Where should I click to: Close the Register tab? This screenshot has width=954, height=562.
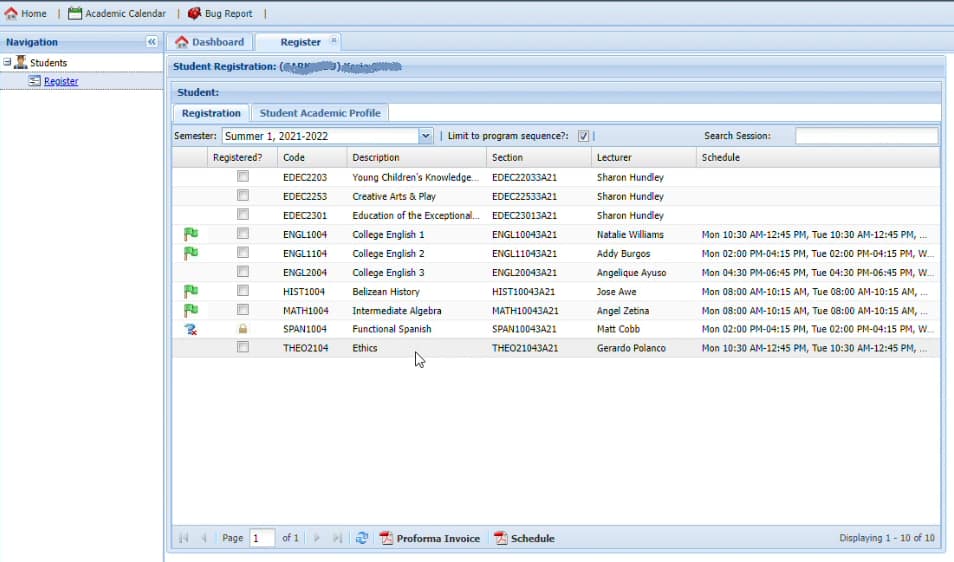pyautogui.click(x=334, y=41)
